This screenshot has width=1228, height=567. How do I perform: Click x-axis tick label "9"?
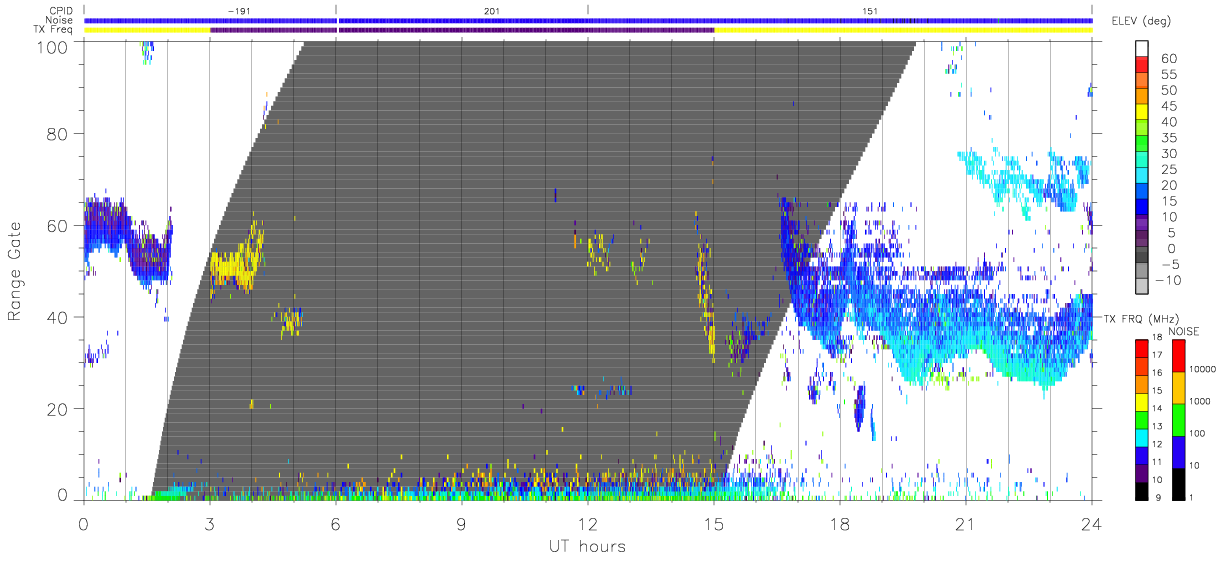(x=461, y=523)
